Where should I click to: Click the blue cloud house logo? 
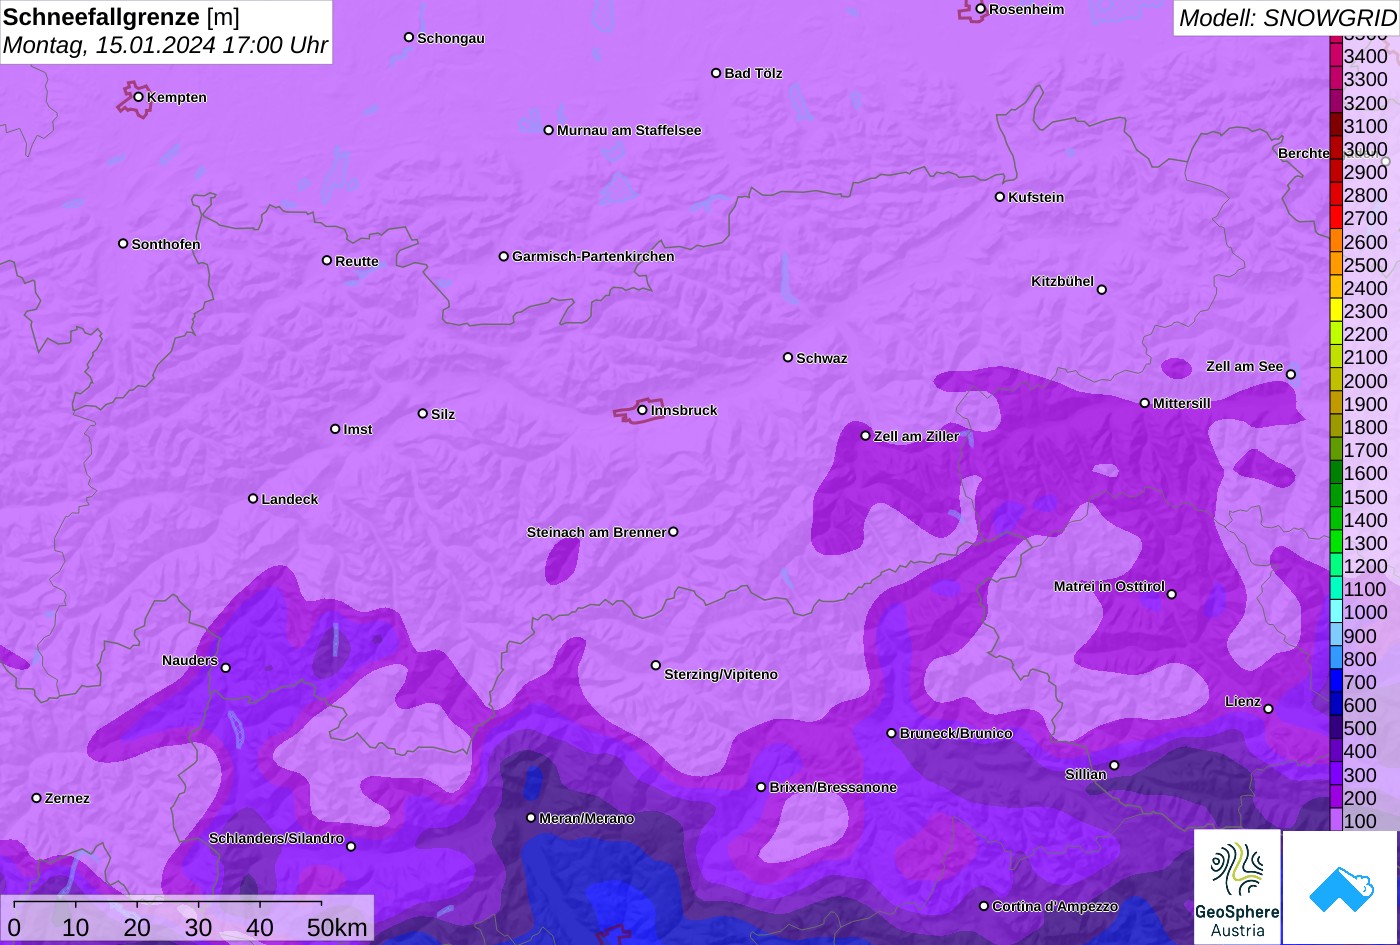click(x=1340, y=887)
